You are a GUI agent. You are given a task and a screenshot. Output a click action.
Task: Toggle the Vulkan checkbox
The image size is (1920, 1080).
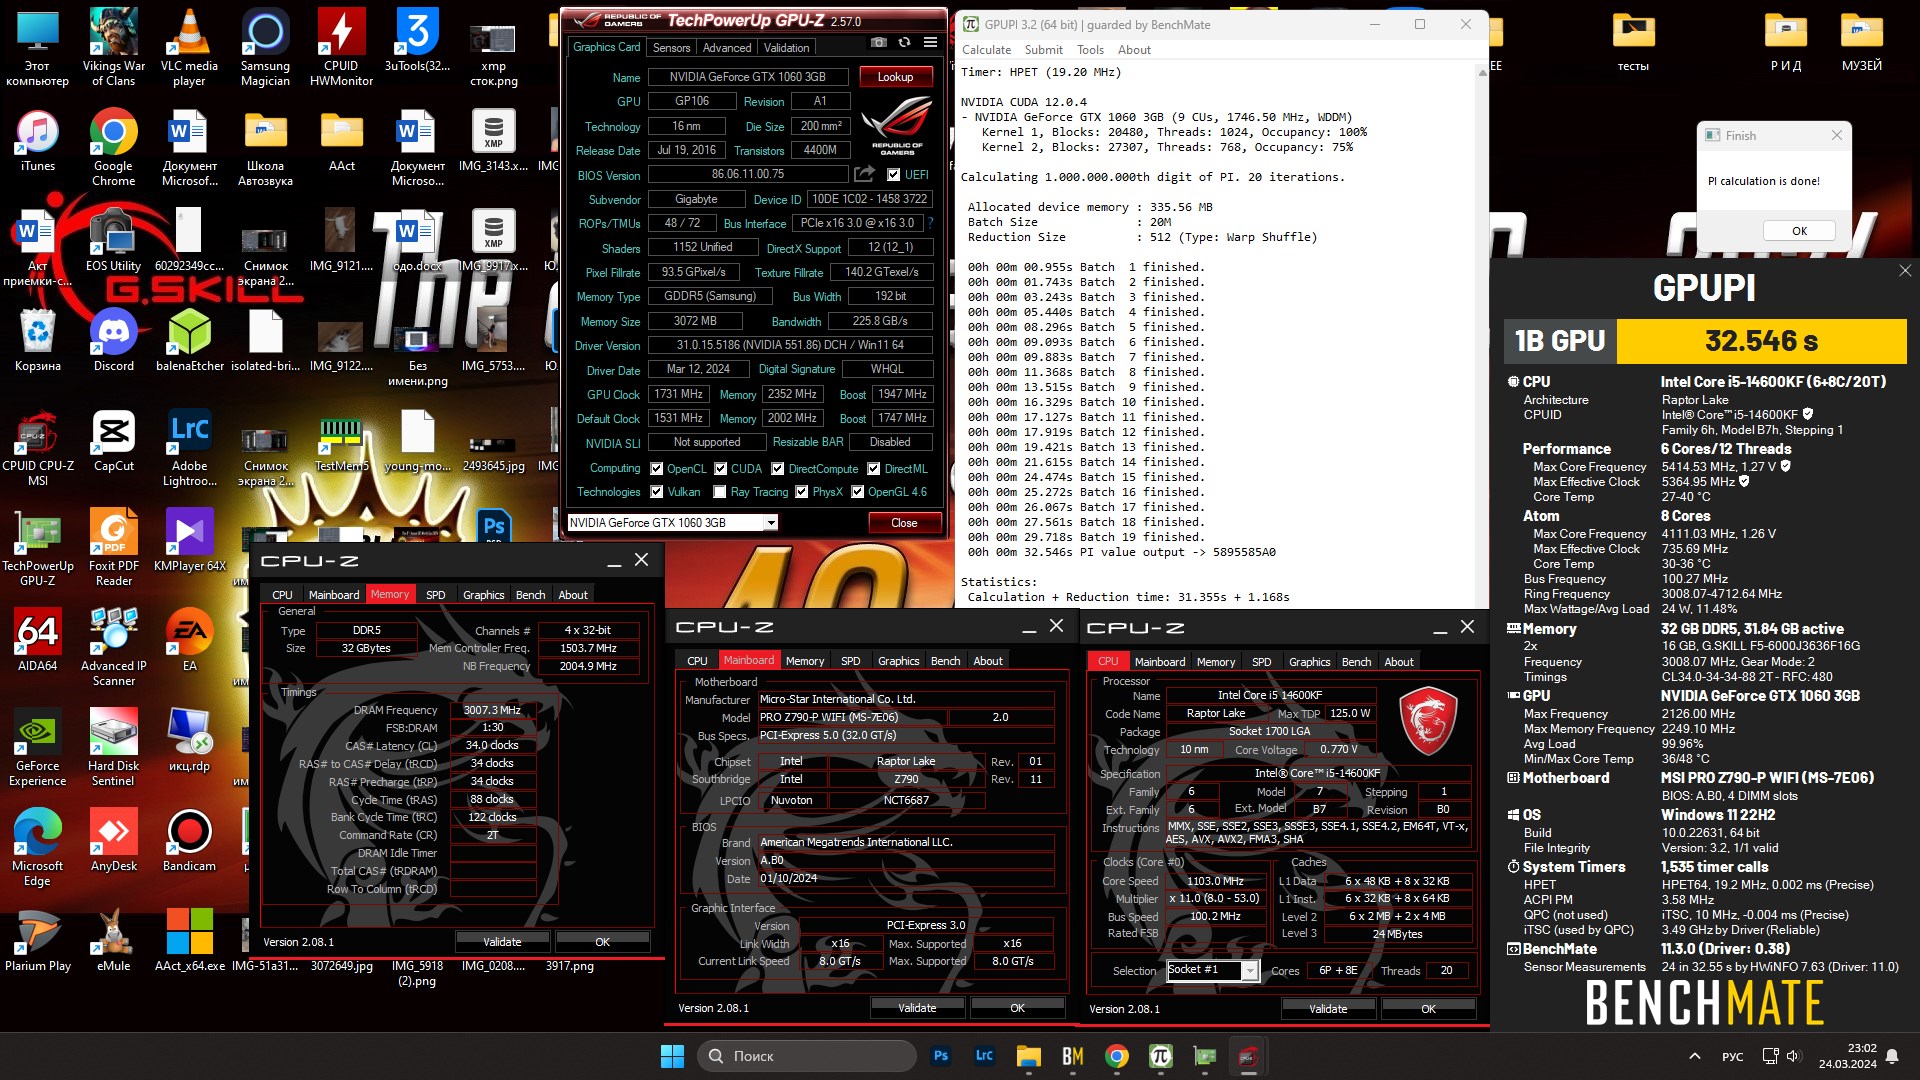click(x=657, y=492)
